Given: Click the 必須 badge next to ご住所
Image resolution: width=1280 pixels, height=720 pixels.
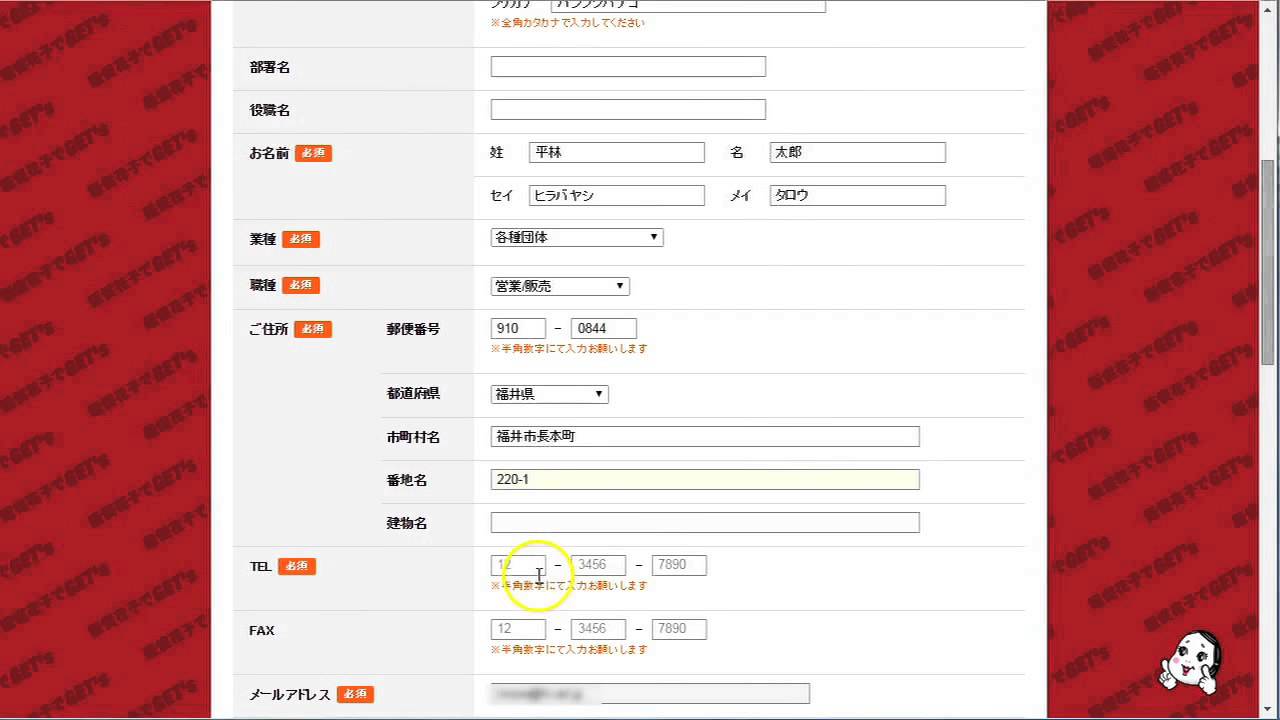Looking at the screenshot, I should pyautogui.click(x=313, y=329).
